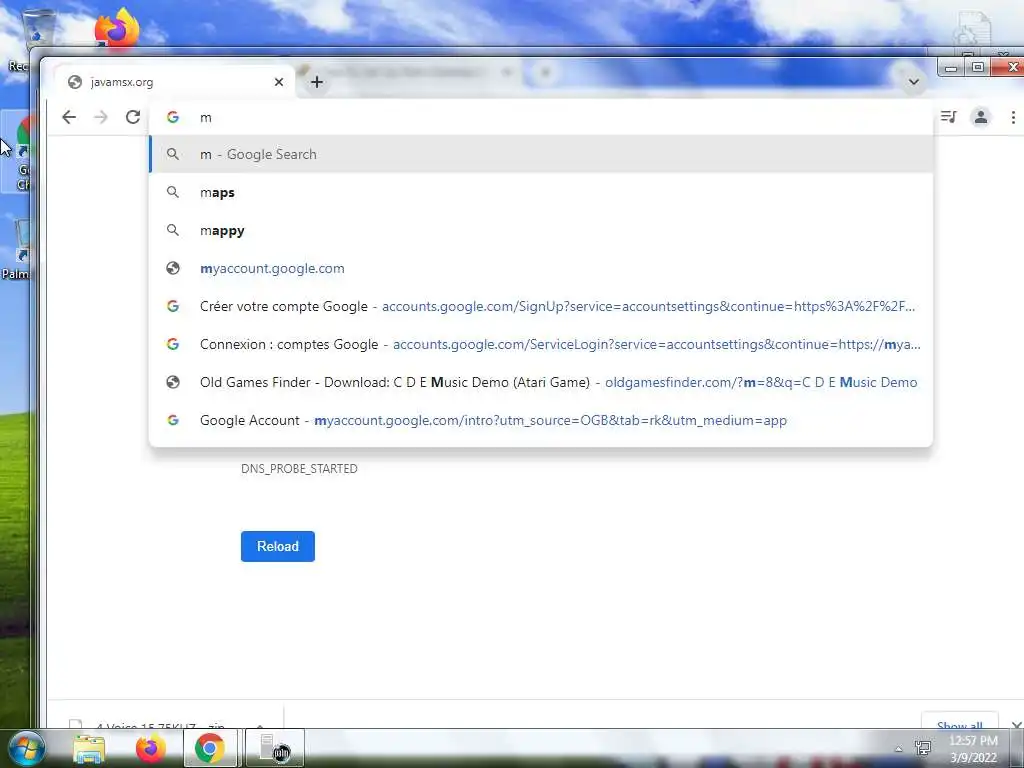Click 'Show all' in the downloads bar
Viewport: 1024px width, 768px height.
pyautogui.click(x=959, y=723)
